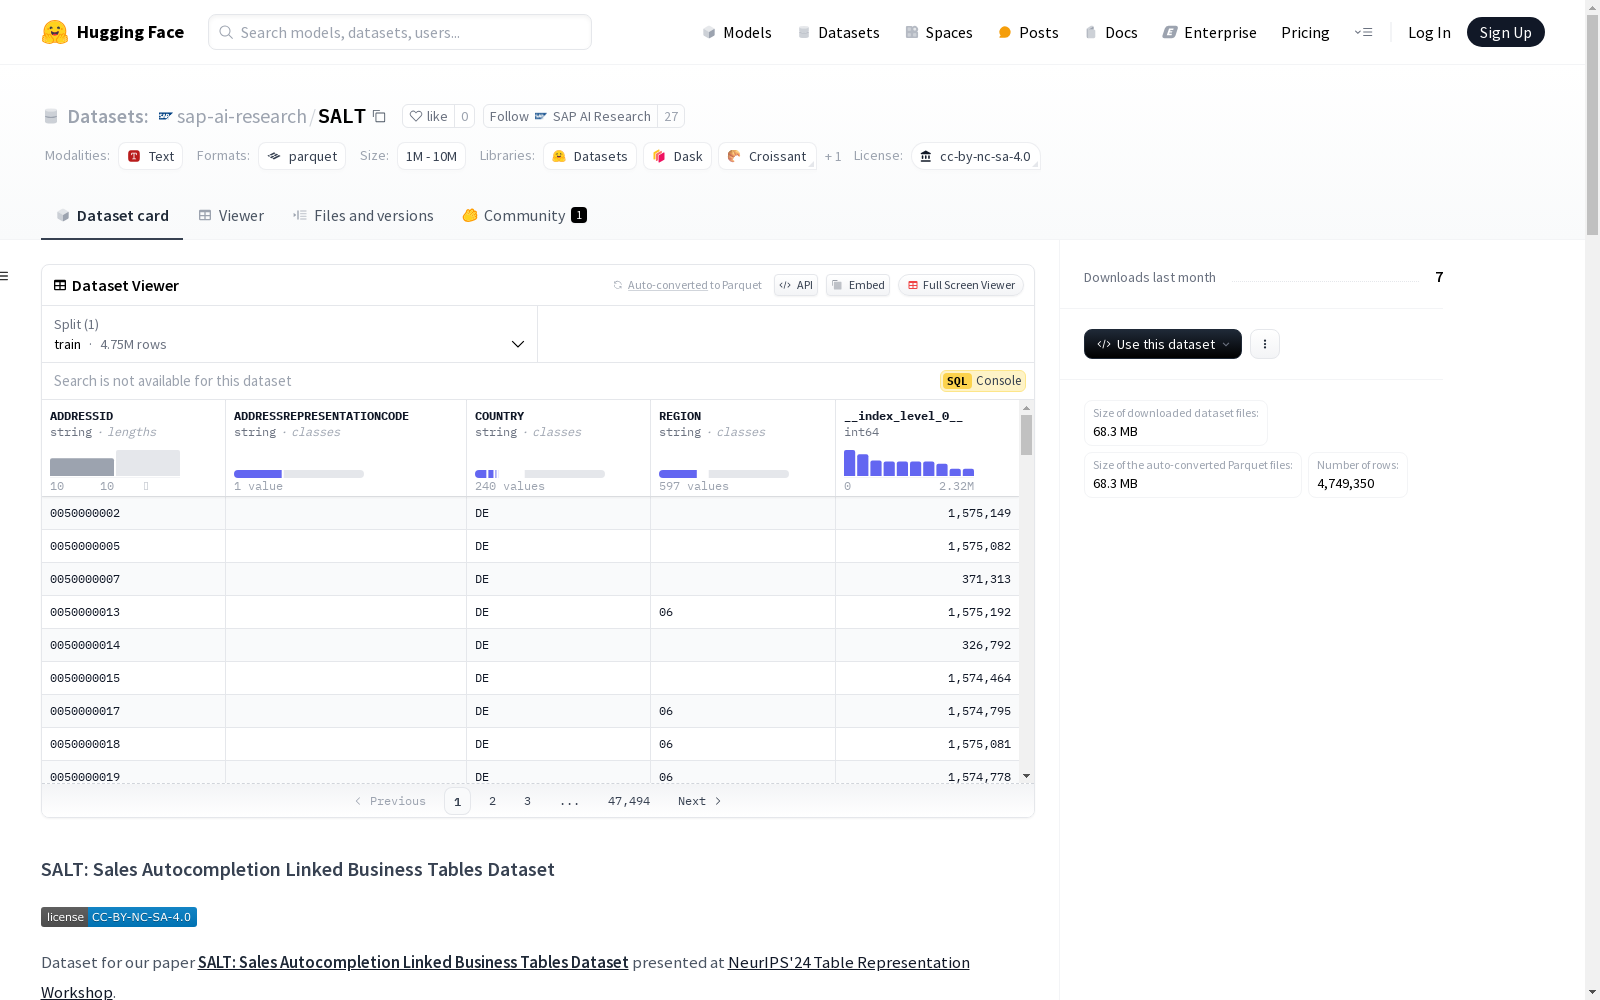Switch to the Viewer tab
Screen dimensions: 1600x1000
(231, 216)
